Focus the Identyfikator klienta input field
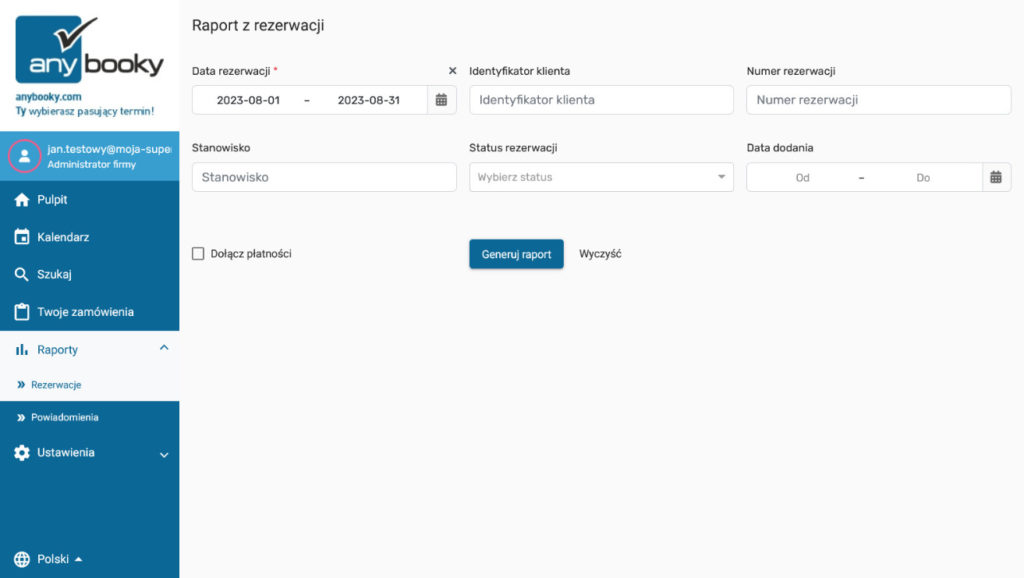Image resolution: width=1024 pixels, height=578 pixels. click(601, 100)
